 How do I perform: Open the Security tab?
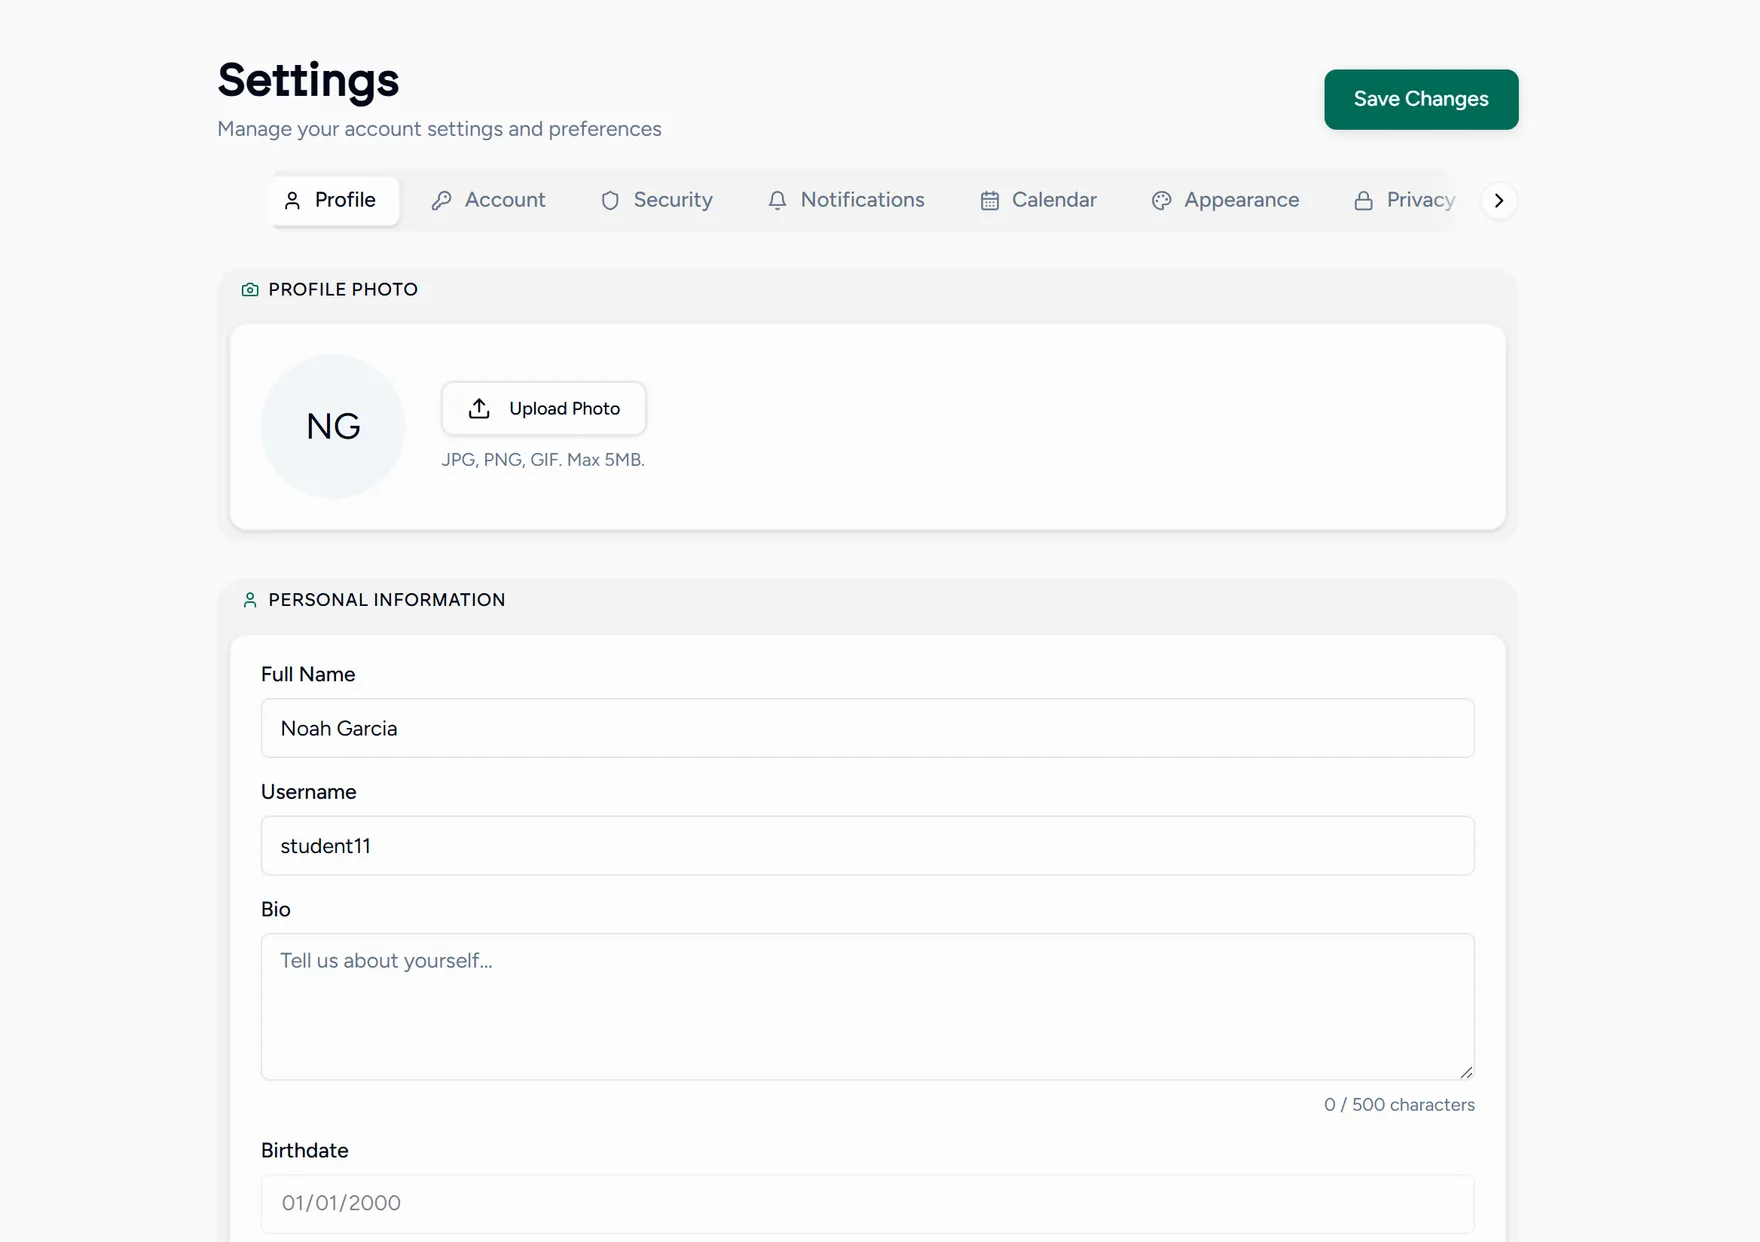(657, 200)
